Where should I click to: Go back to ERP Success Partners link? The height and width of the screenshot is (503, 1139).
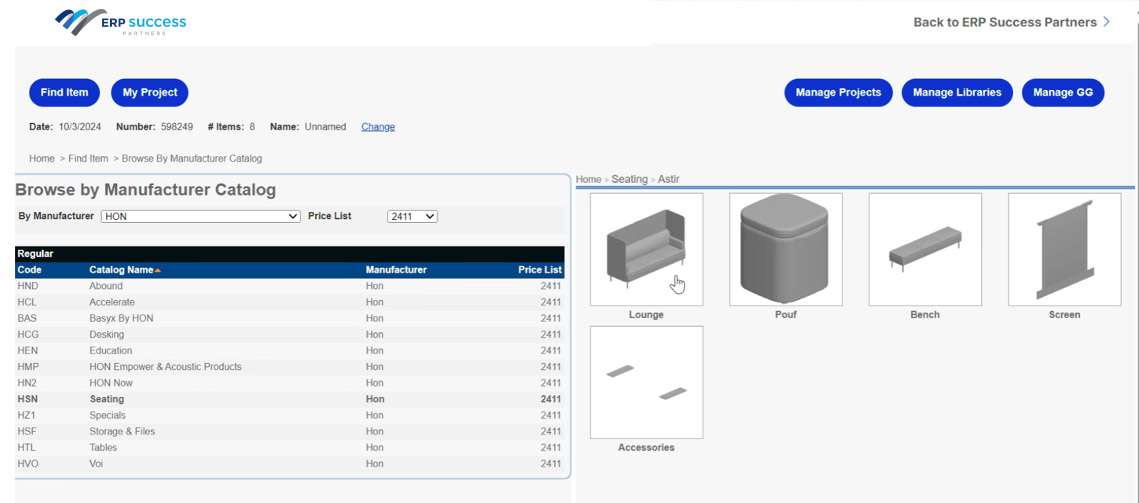pyautogui.click(x=1005, y=22)
